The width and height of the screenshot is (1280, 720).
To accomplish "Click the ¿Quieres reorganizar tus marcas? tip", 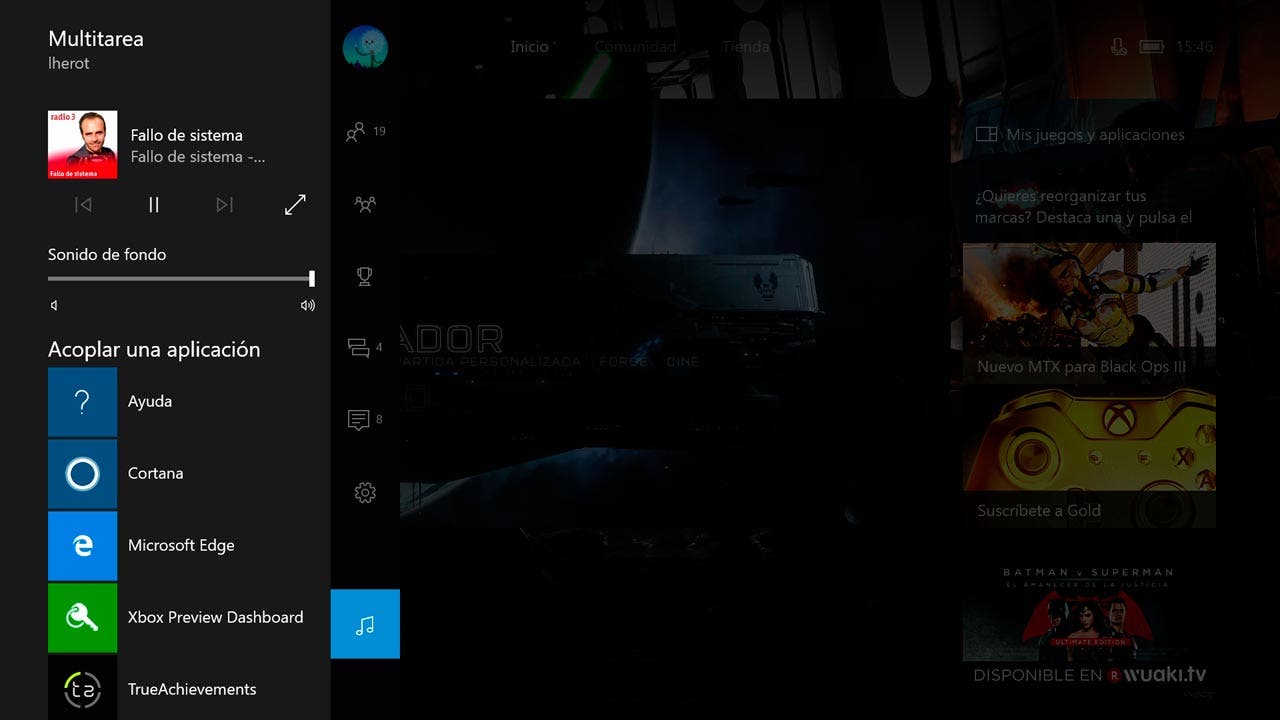I will pyautogui.click(x=1084, y=207).
